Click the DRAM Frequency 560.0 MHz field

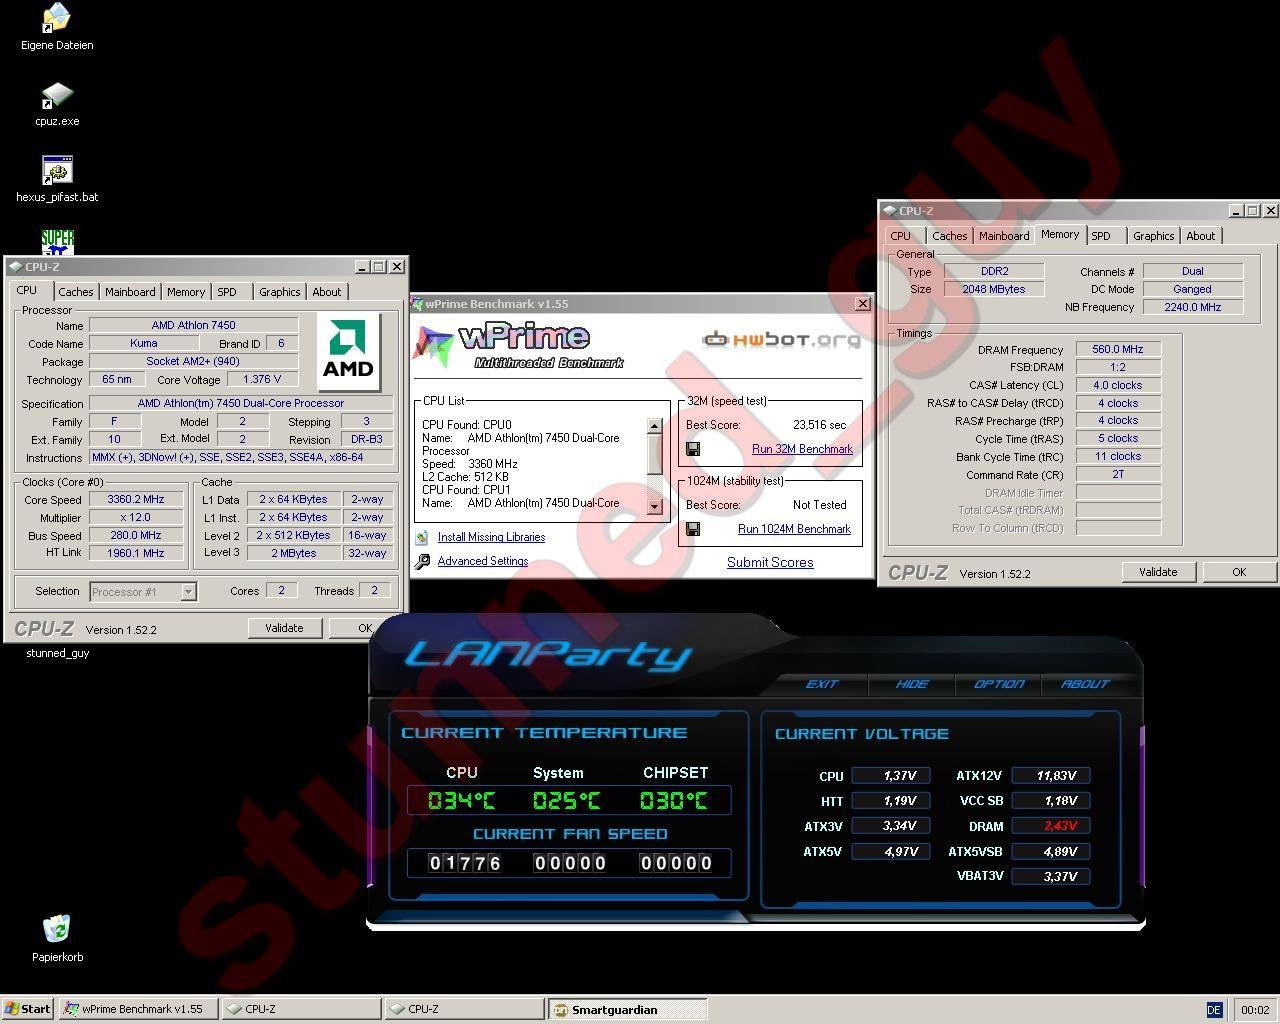click(1118, 349)
